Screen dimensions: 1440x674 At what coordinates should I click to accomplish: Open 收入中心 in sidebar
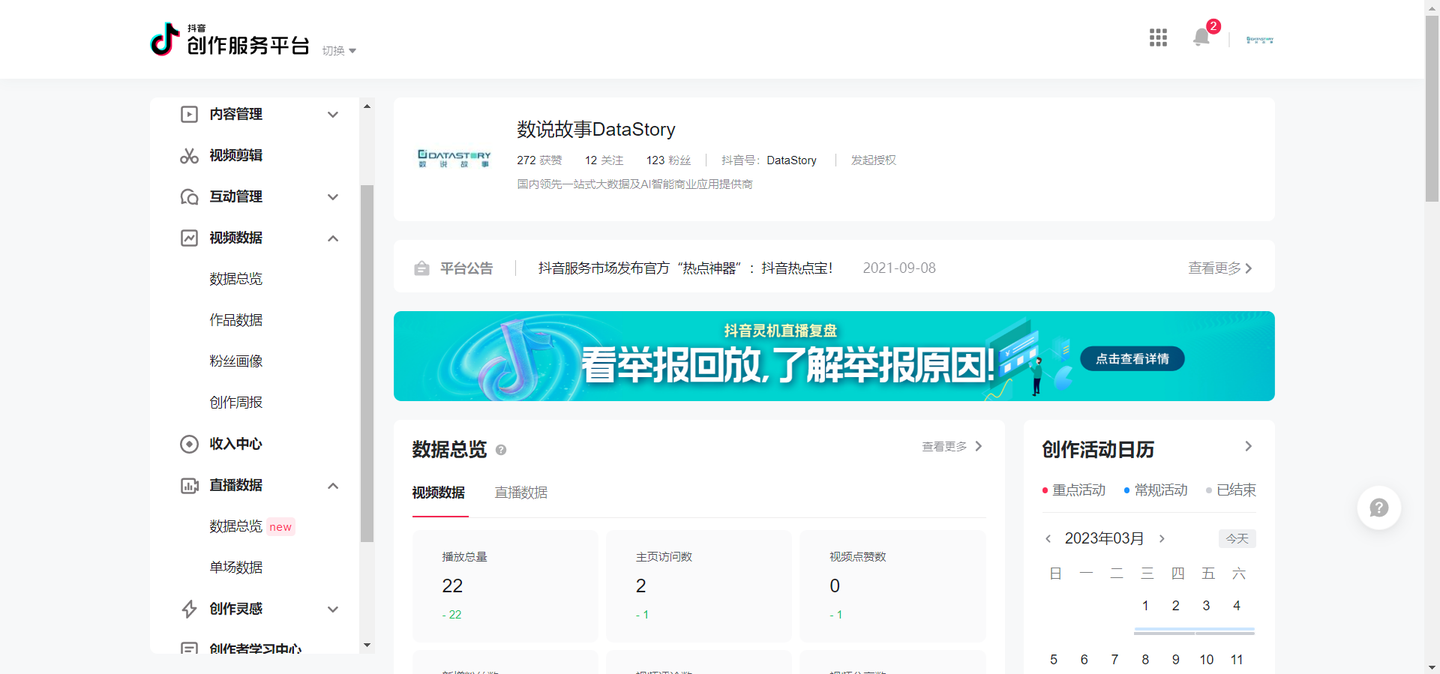click(236, 444)
